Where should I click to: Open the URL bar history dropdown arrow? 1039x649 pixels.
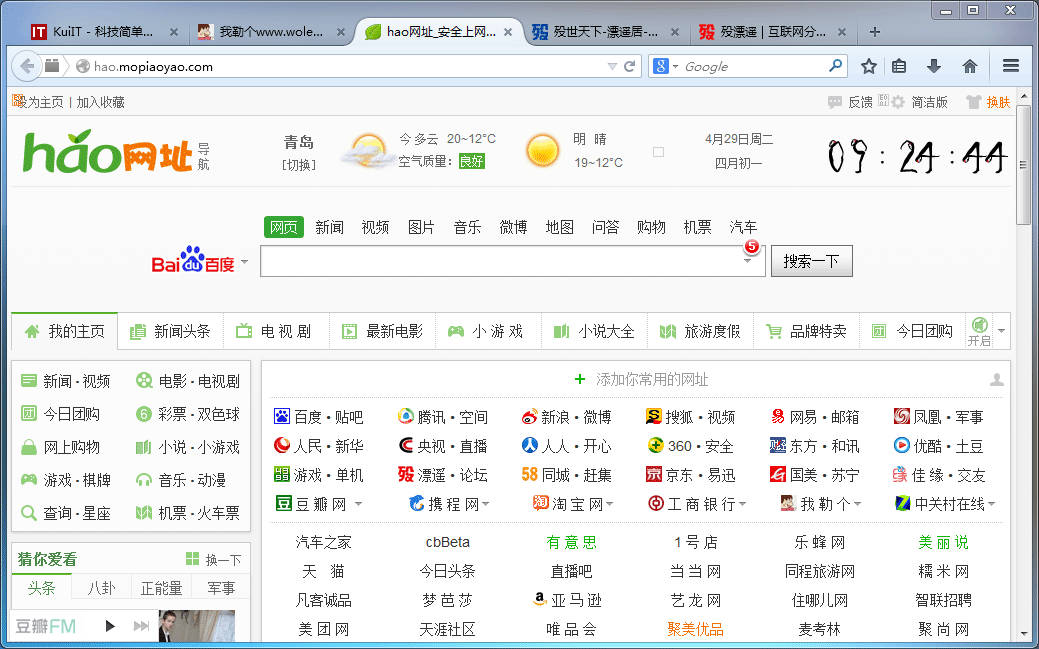612,66
